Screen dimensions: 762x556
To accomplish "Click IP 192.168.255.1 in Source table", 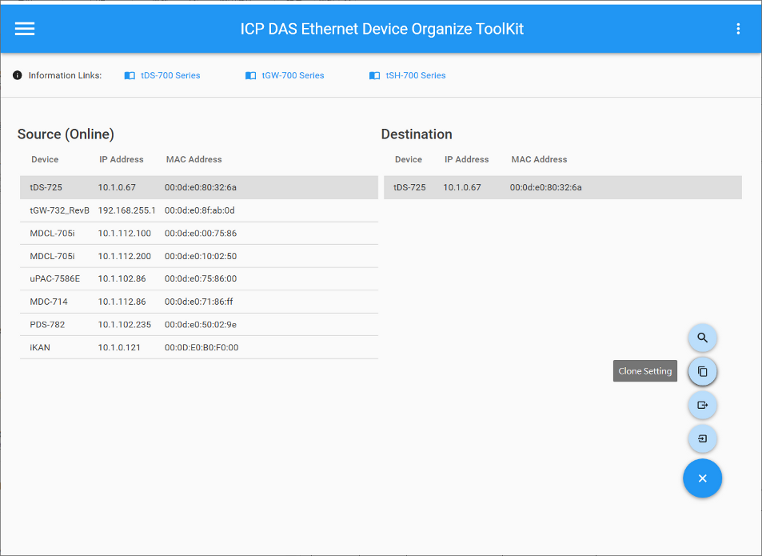I will (x=127, y=210).
